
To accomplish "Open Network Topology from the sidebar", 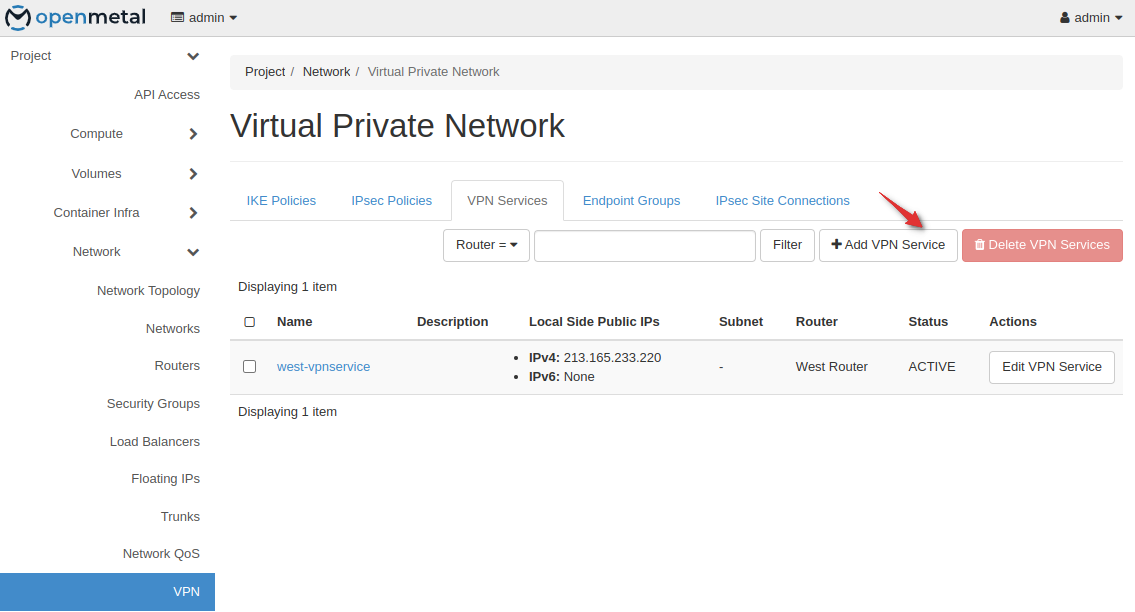I will pos(148,290).
